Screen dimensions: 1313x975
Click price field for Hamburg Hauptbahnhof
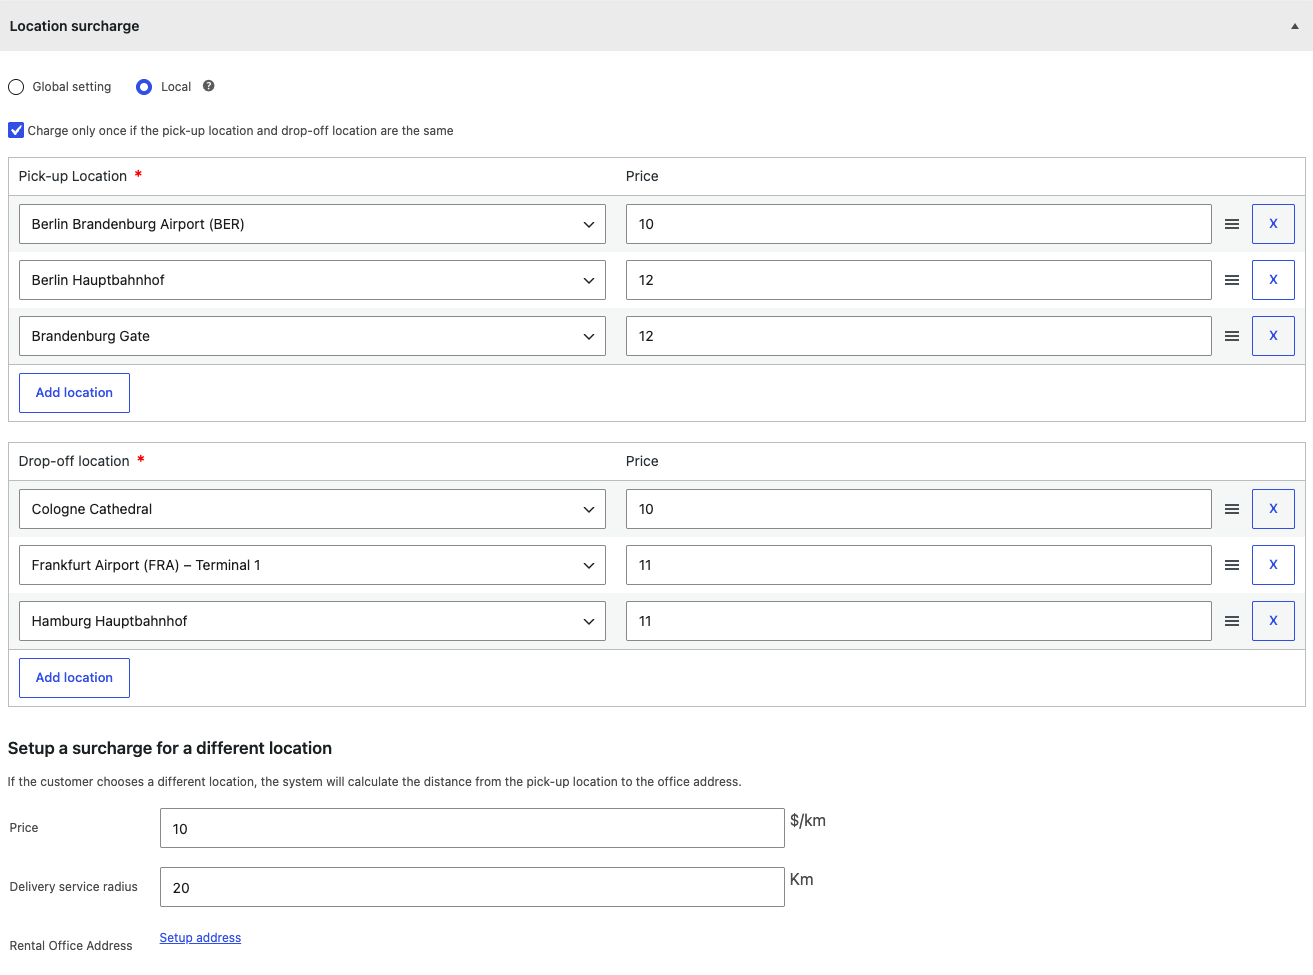[x=919, y=621]
